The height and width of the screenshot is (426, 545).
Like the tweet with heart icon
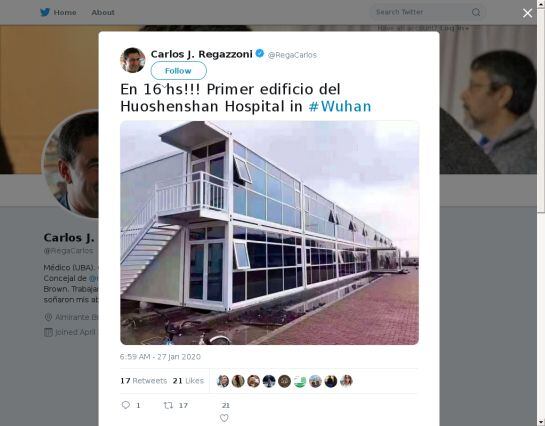[224, 418]
